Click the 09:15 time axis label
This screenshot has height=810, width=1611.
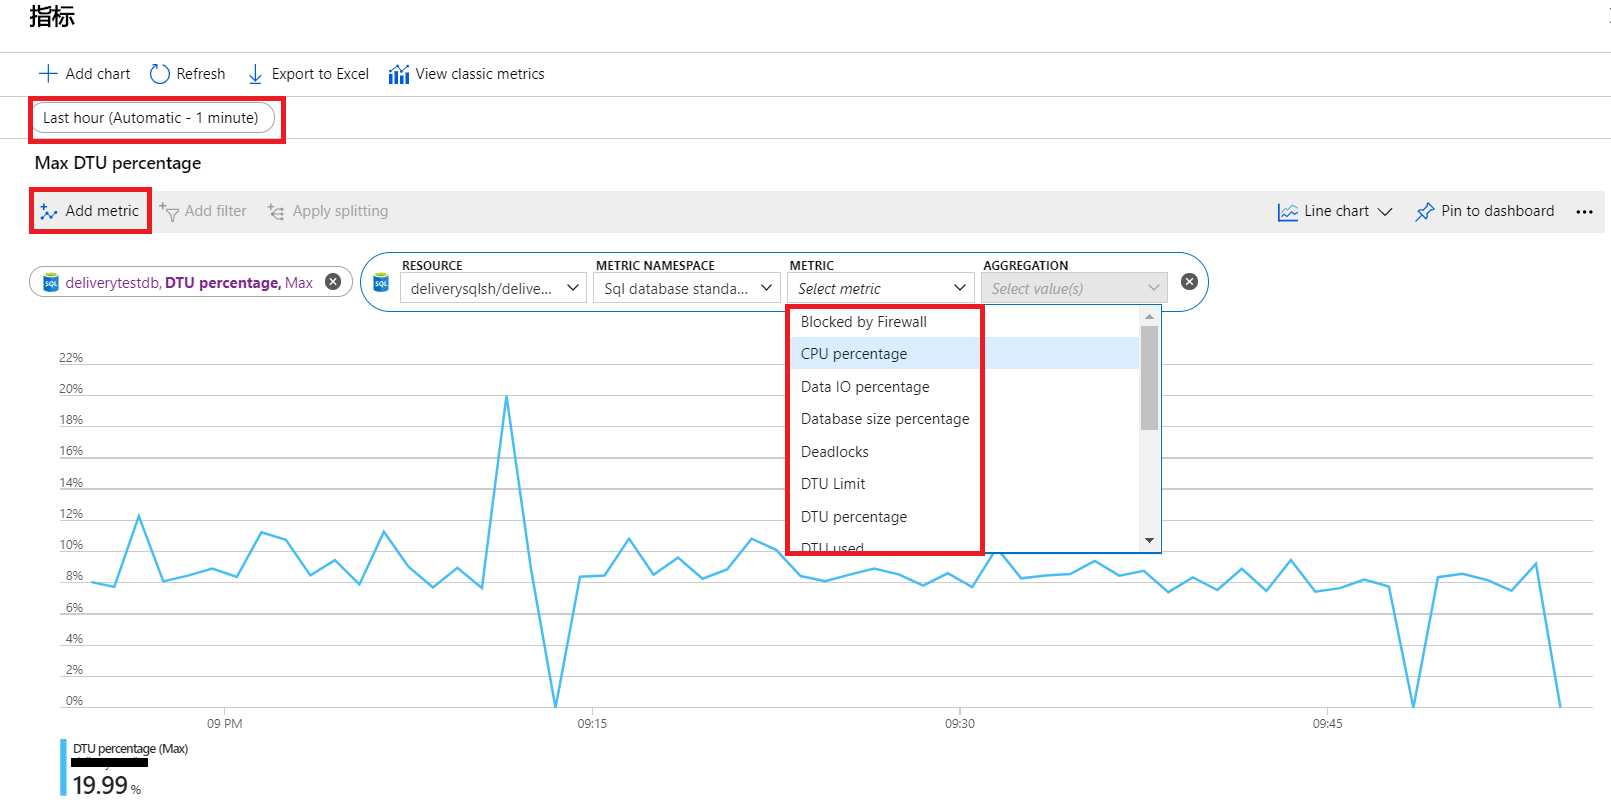click(x=592, y=724)
